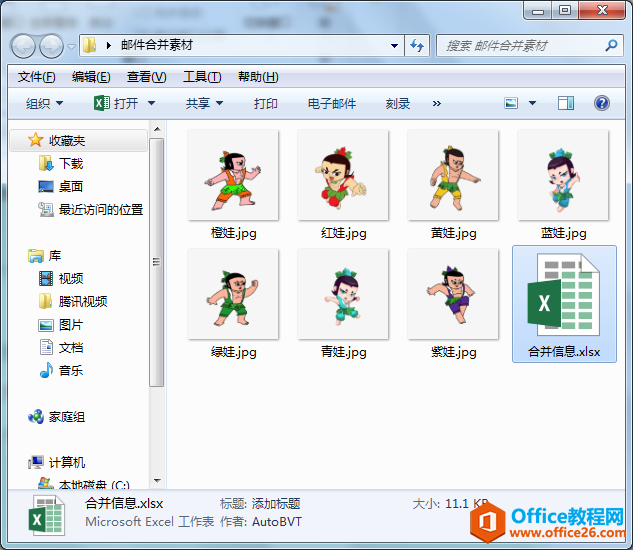
Task: Select the 绿娃.jpg thumbnail
Action: pos(233,294)
